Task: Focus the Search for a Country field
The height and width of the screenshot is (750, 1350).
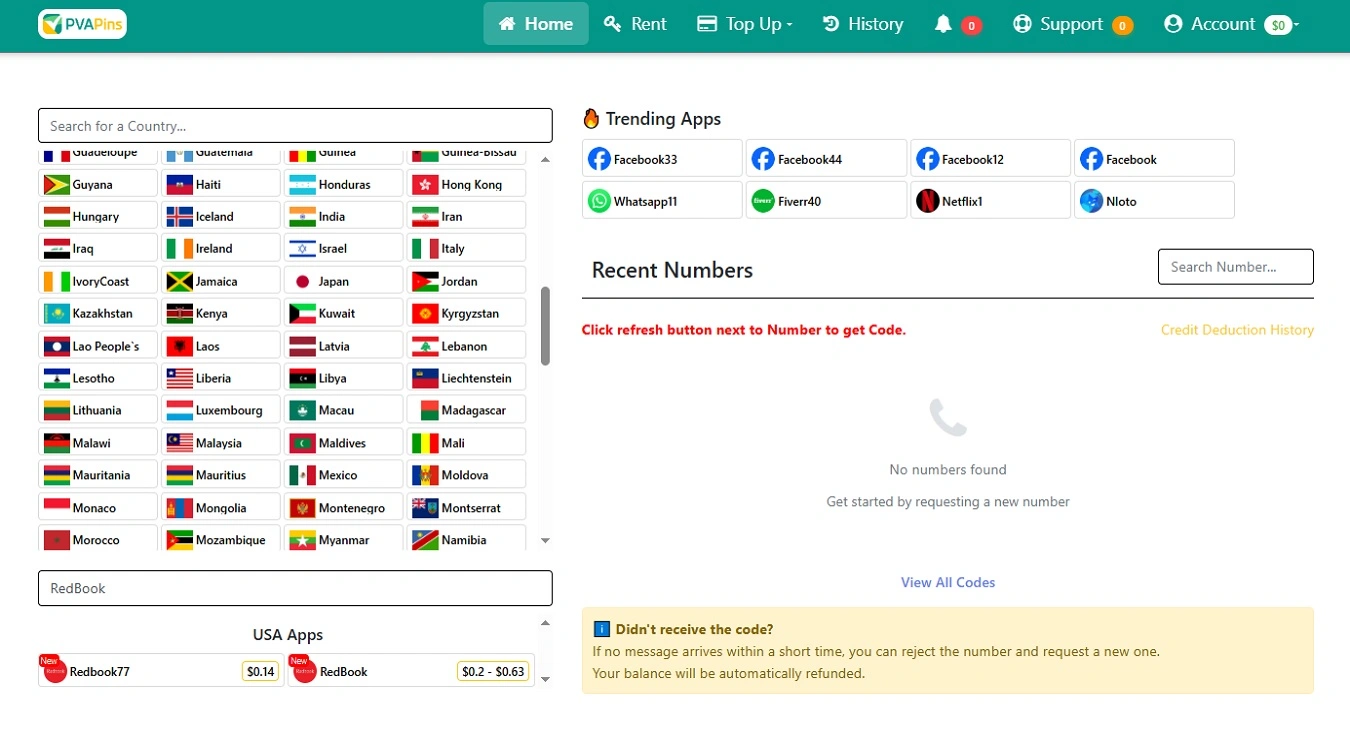Action: click(x=295, y=126)
